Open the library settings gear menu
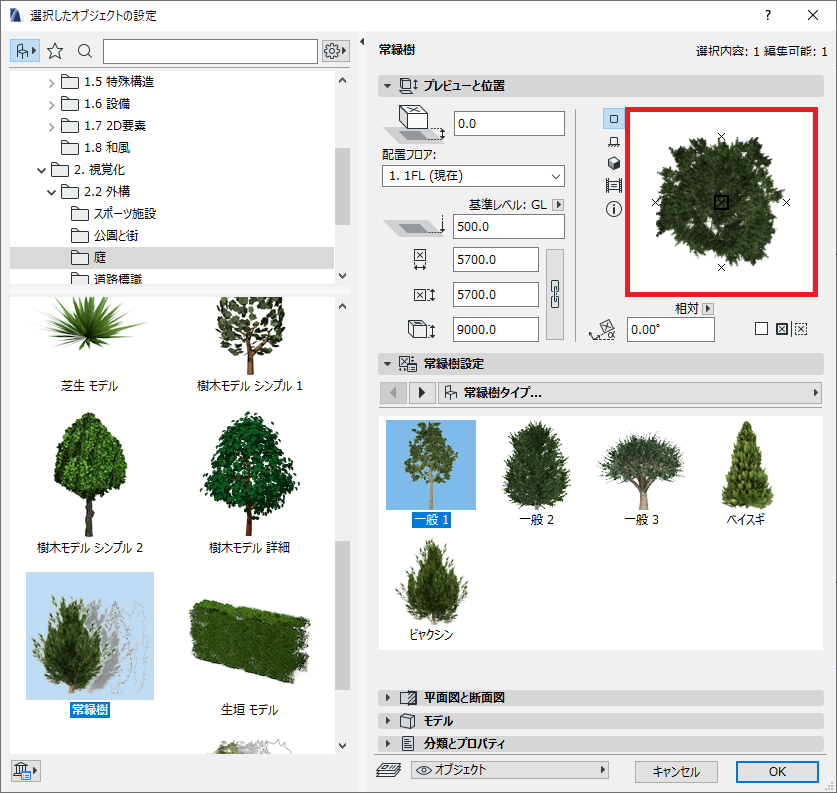The image size is (837, 793). [x=335, y=51]
